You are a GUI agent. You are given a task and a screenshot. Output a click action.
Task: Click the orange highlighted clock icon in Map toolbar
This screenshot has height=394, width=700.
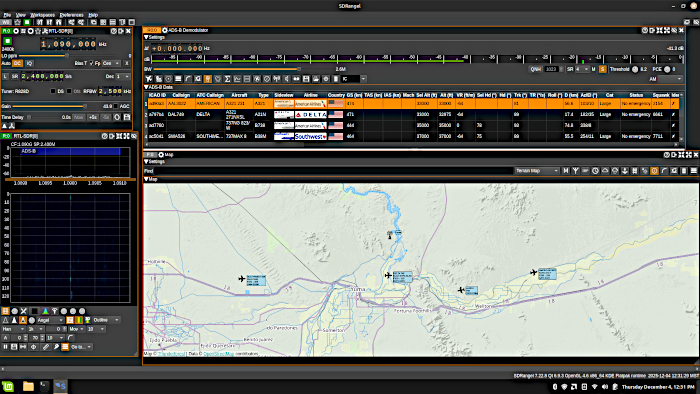(x=654, y=170)
